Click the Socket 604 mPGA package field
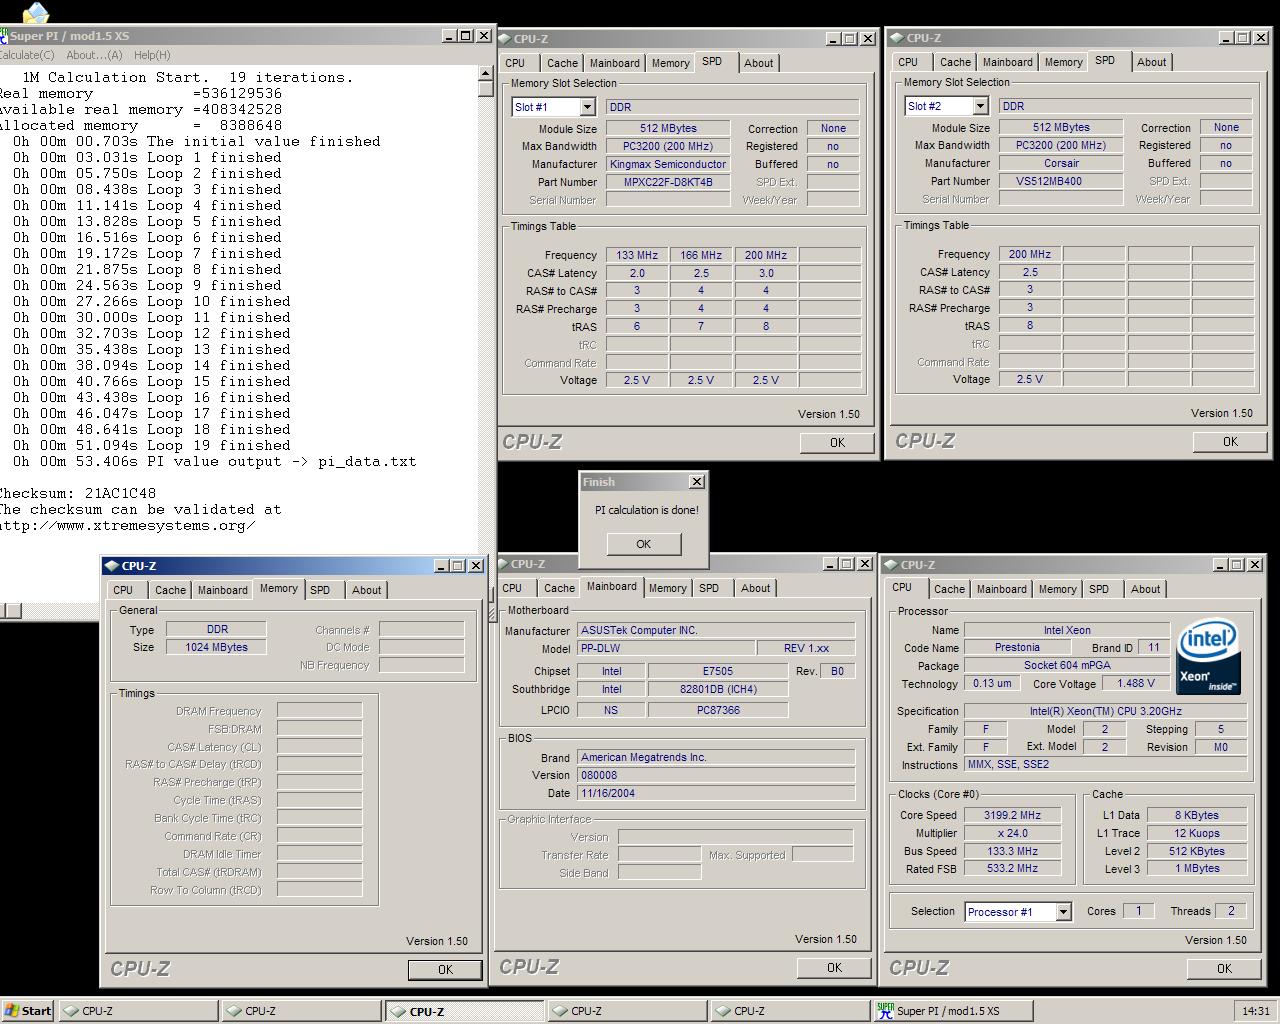Screen dimensions: 1280x1024 pyautogui.click(x=1066, y=666)
